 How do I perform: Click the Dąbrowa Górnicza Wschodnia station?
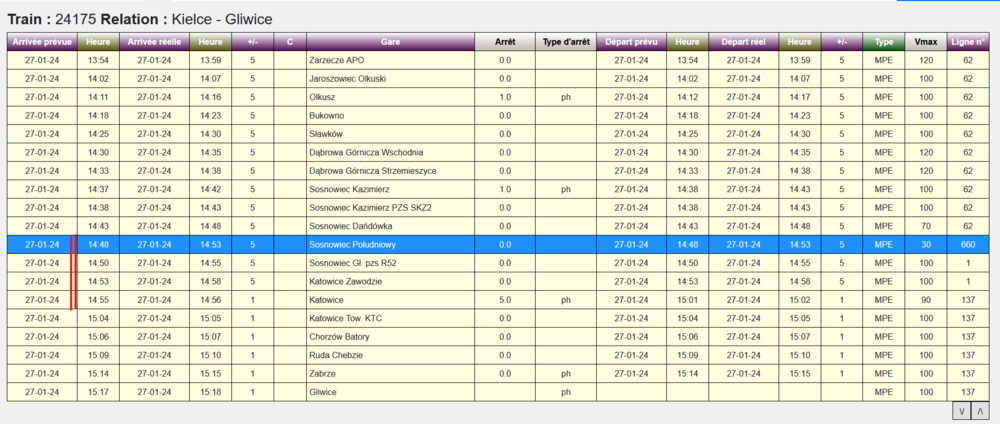366,152
